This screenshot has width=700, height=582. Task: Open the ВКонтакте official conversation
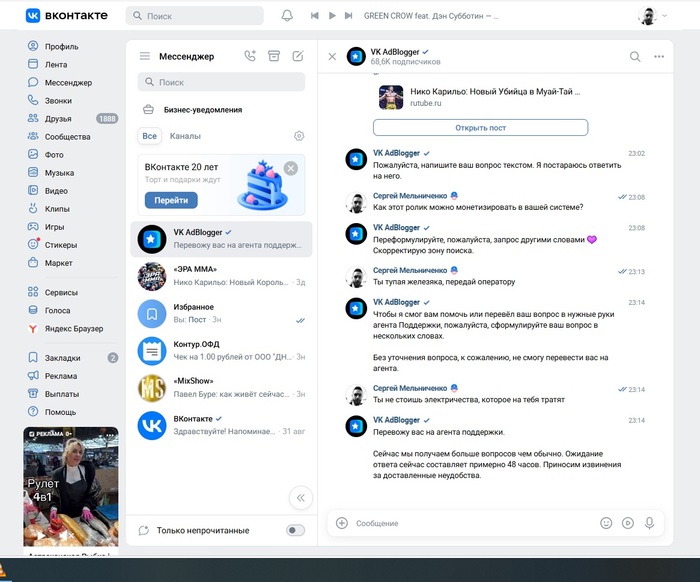(221, 425)
